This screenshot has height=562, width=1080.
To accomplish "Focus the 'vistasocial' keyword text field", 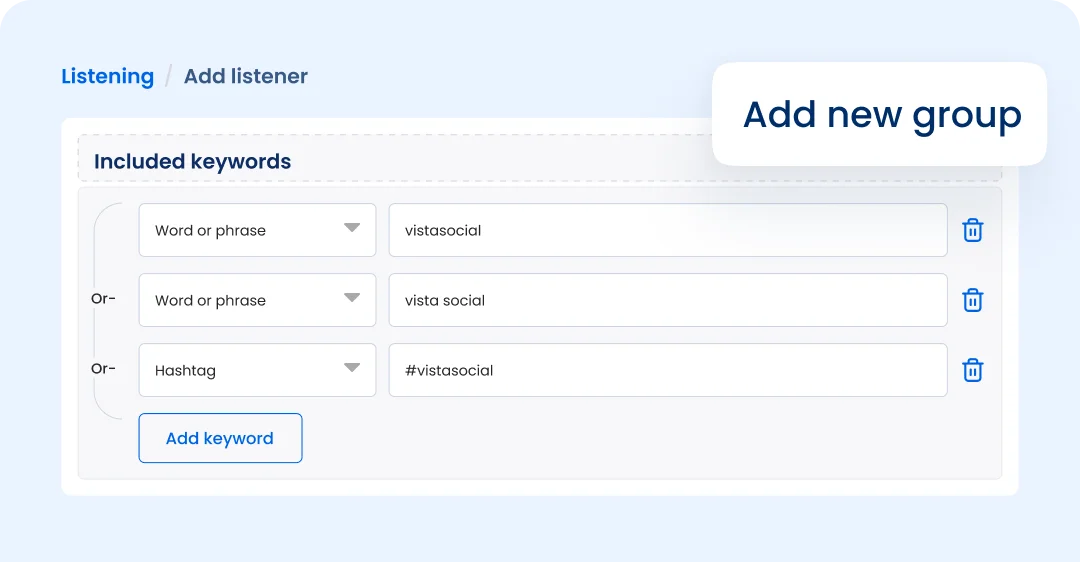I will click(x=667, y=230).
